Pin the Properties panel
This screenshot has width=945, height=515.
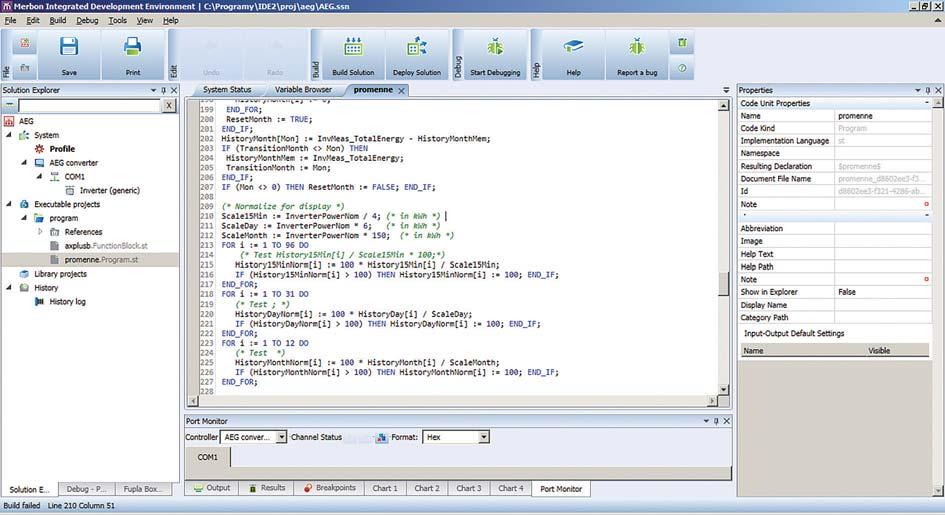[928, 90]
